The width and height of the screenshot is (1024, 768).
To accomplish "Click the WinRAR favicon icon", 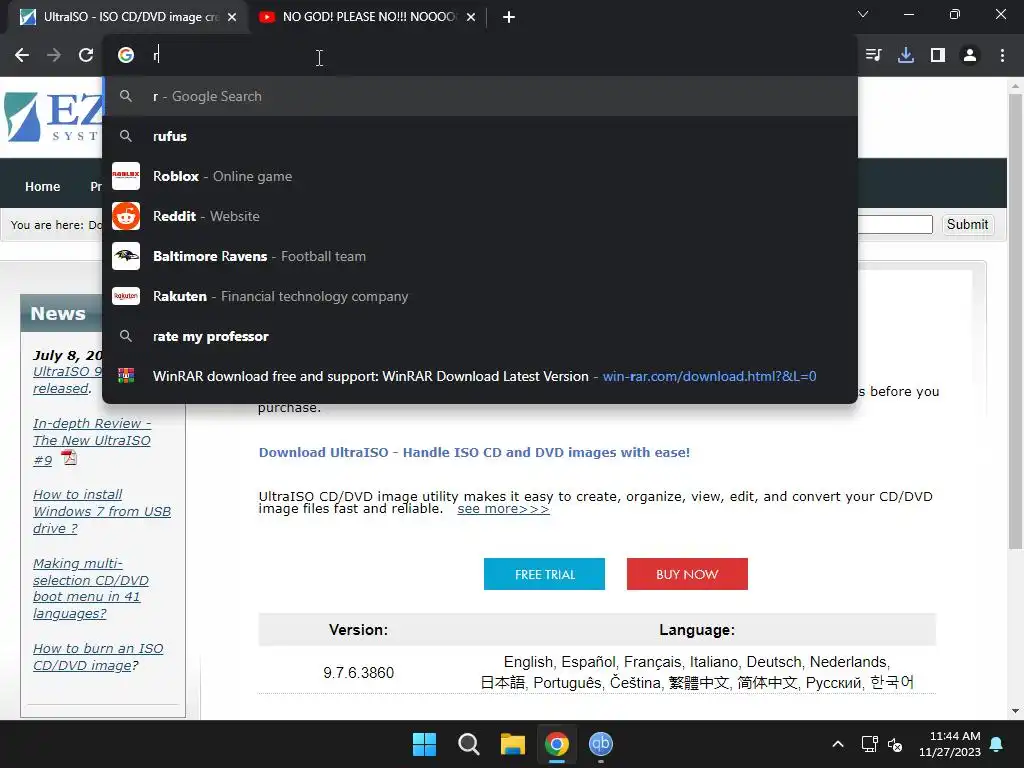I will click(126, 376).
